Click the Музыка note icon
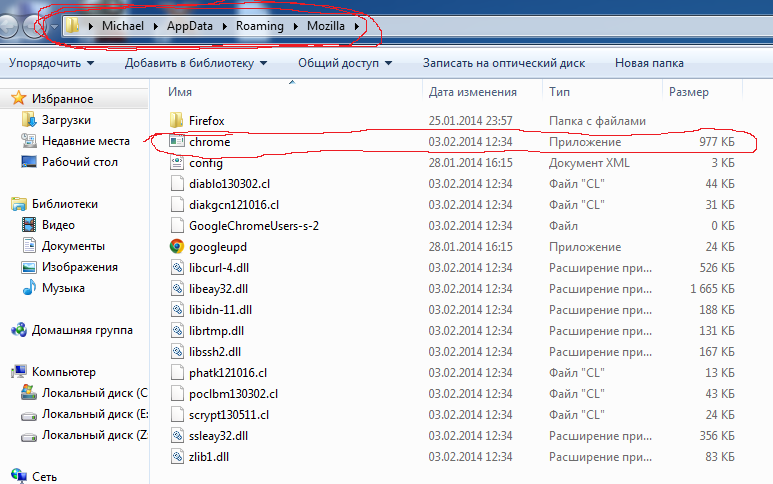This screenshot has width=773, height=484. click(29, 287)
